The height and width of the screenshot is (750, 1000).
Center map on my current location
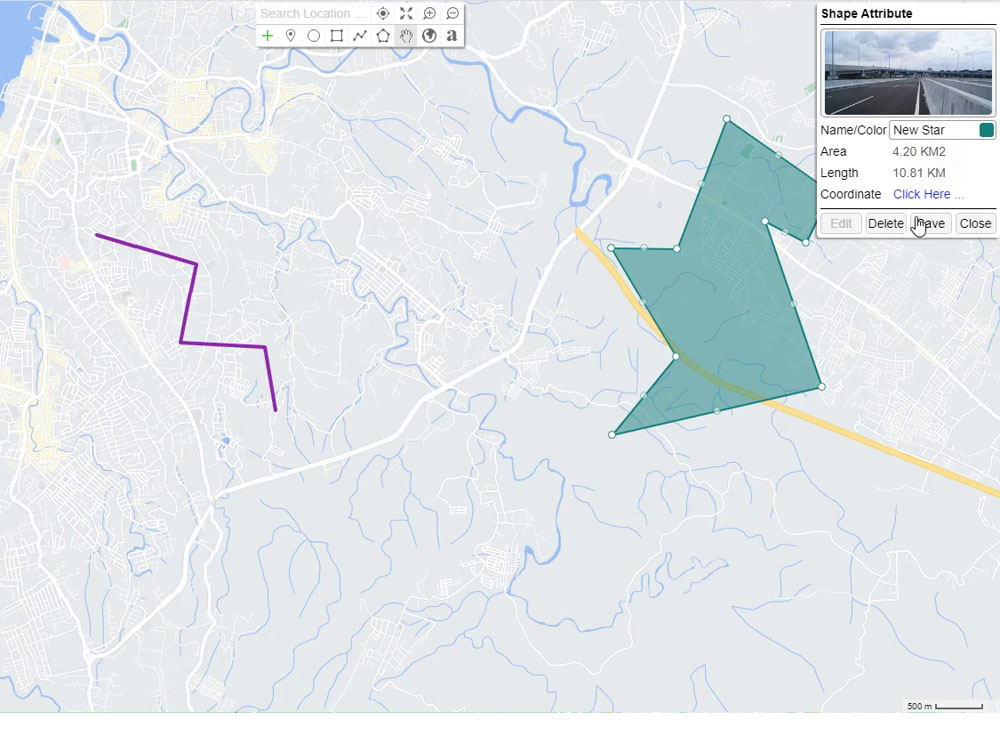click(x=383, y=13)
